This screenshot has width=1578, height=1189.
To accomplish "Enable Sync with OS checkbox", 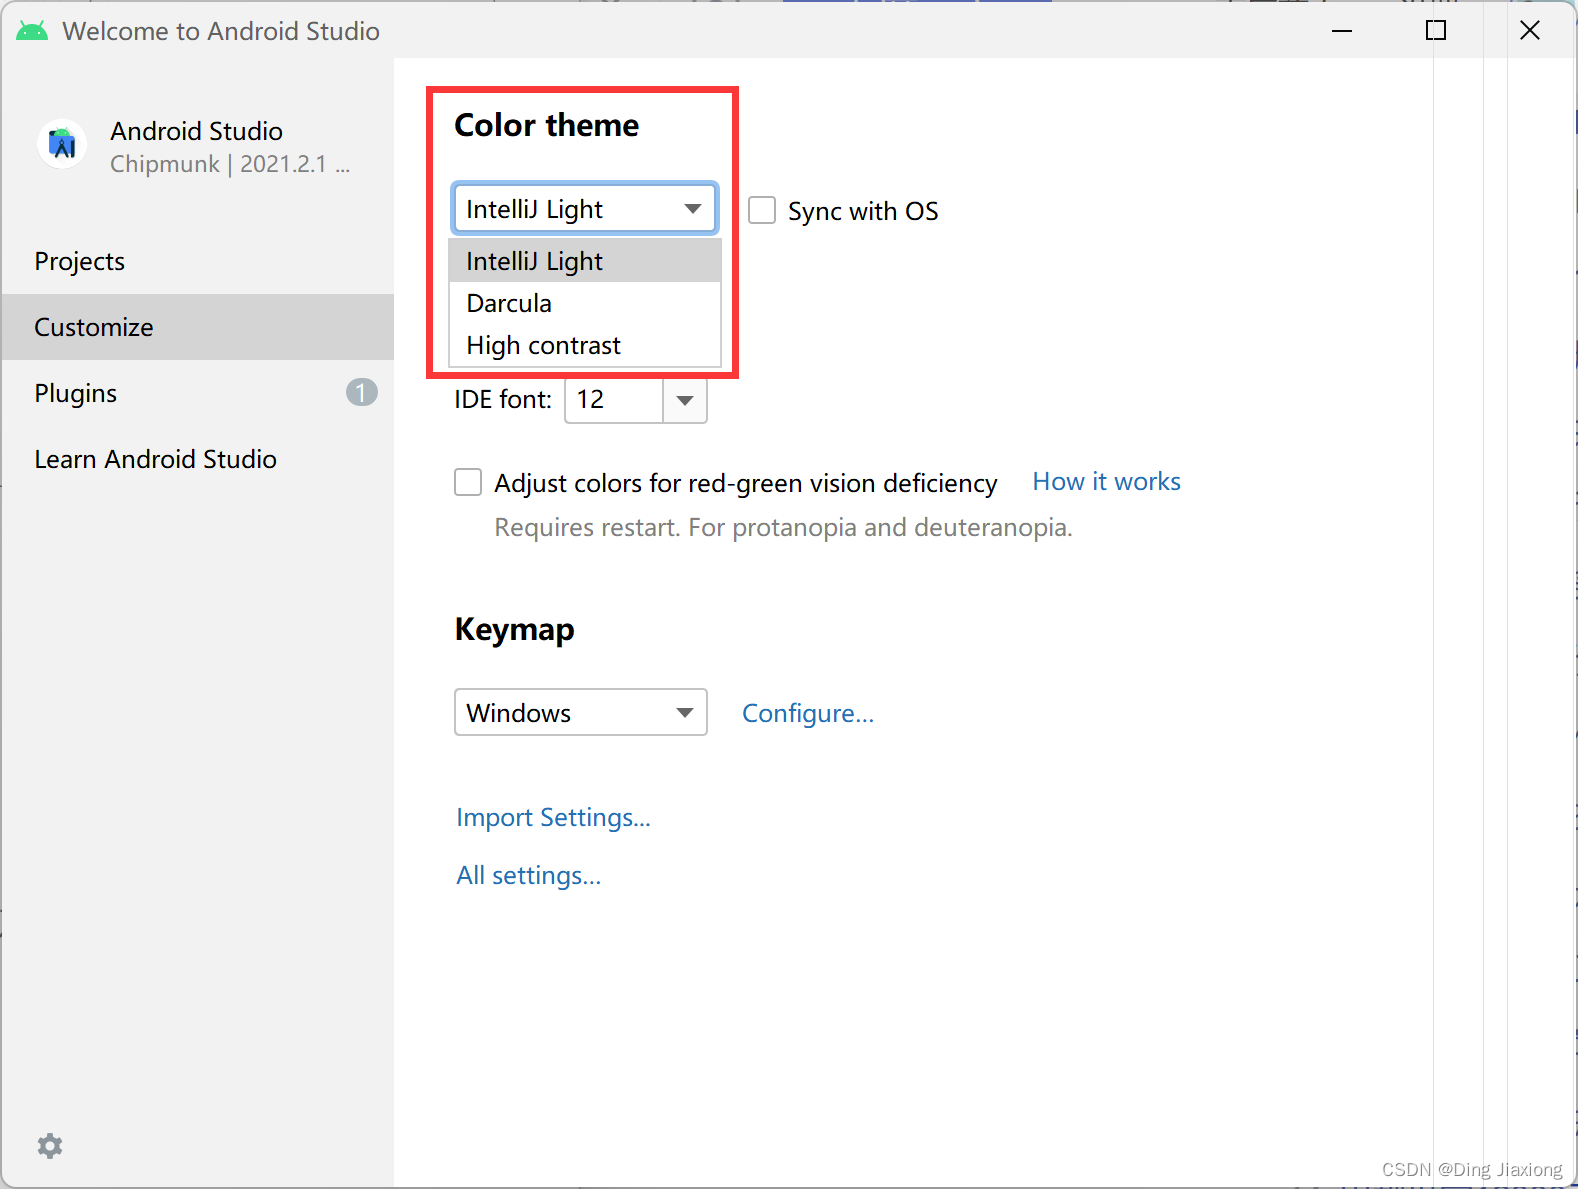I will (762, 210).
